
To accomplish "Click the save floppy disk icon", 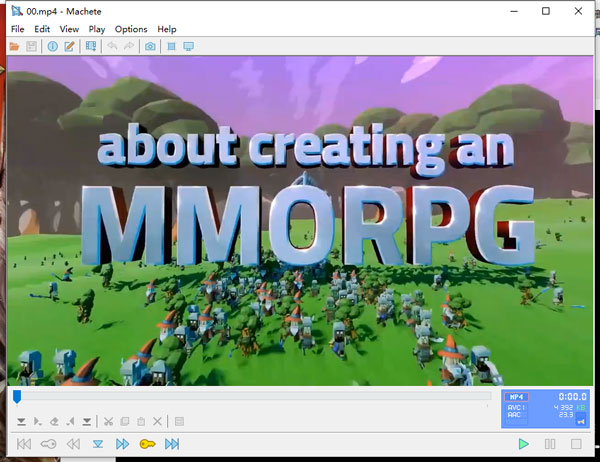I will [31, 47].
